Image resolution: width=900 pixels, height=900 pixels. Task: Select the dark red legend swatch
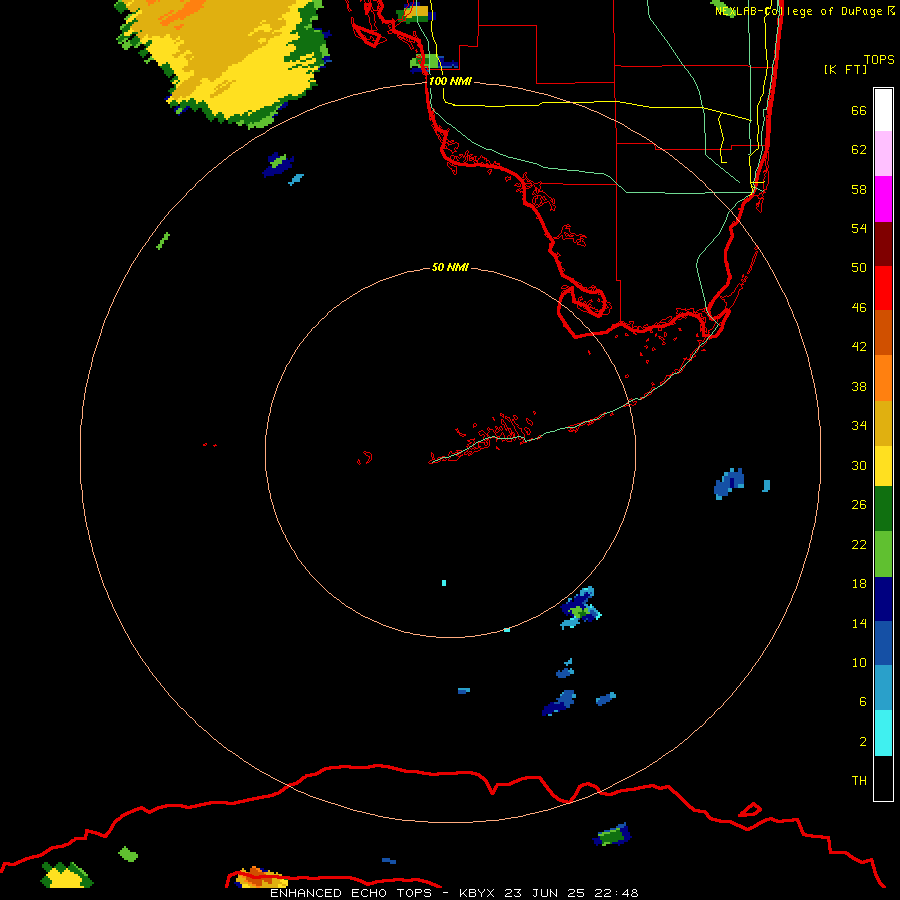tap(883, 244)
